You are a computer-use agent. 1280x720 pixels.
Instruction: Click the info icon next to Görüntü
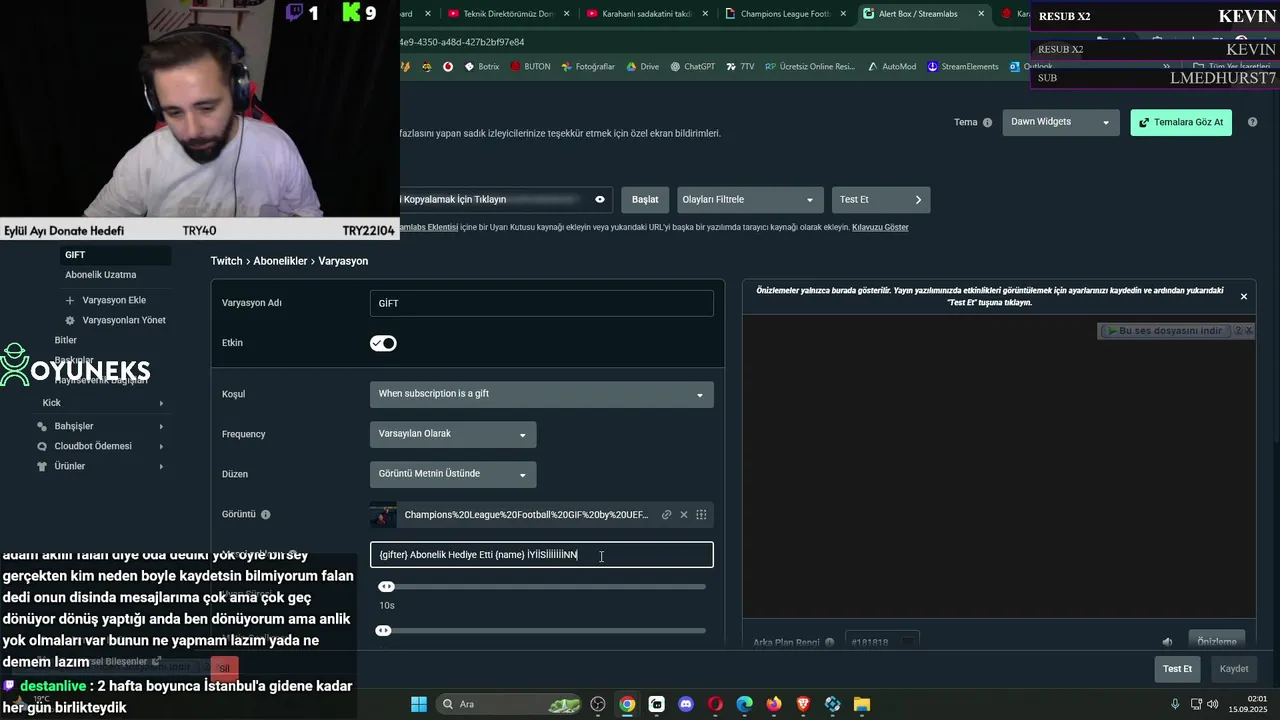[x=266, y=515]
